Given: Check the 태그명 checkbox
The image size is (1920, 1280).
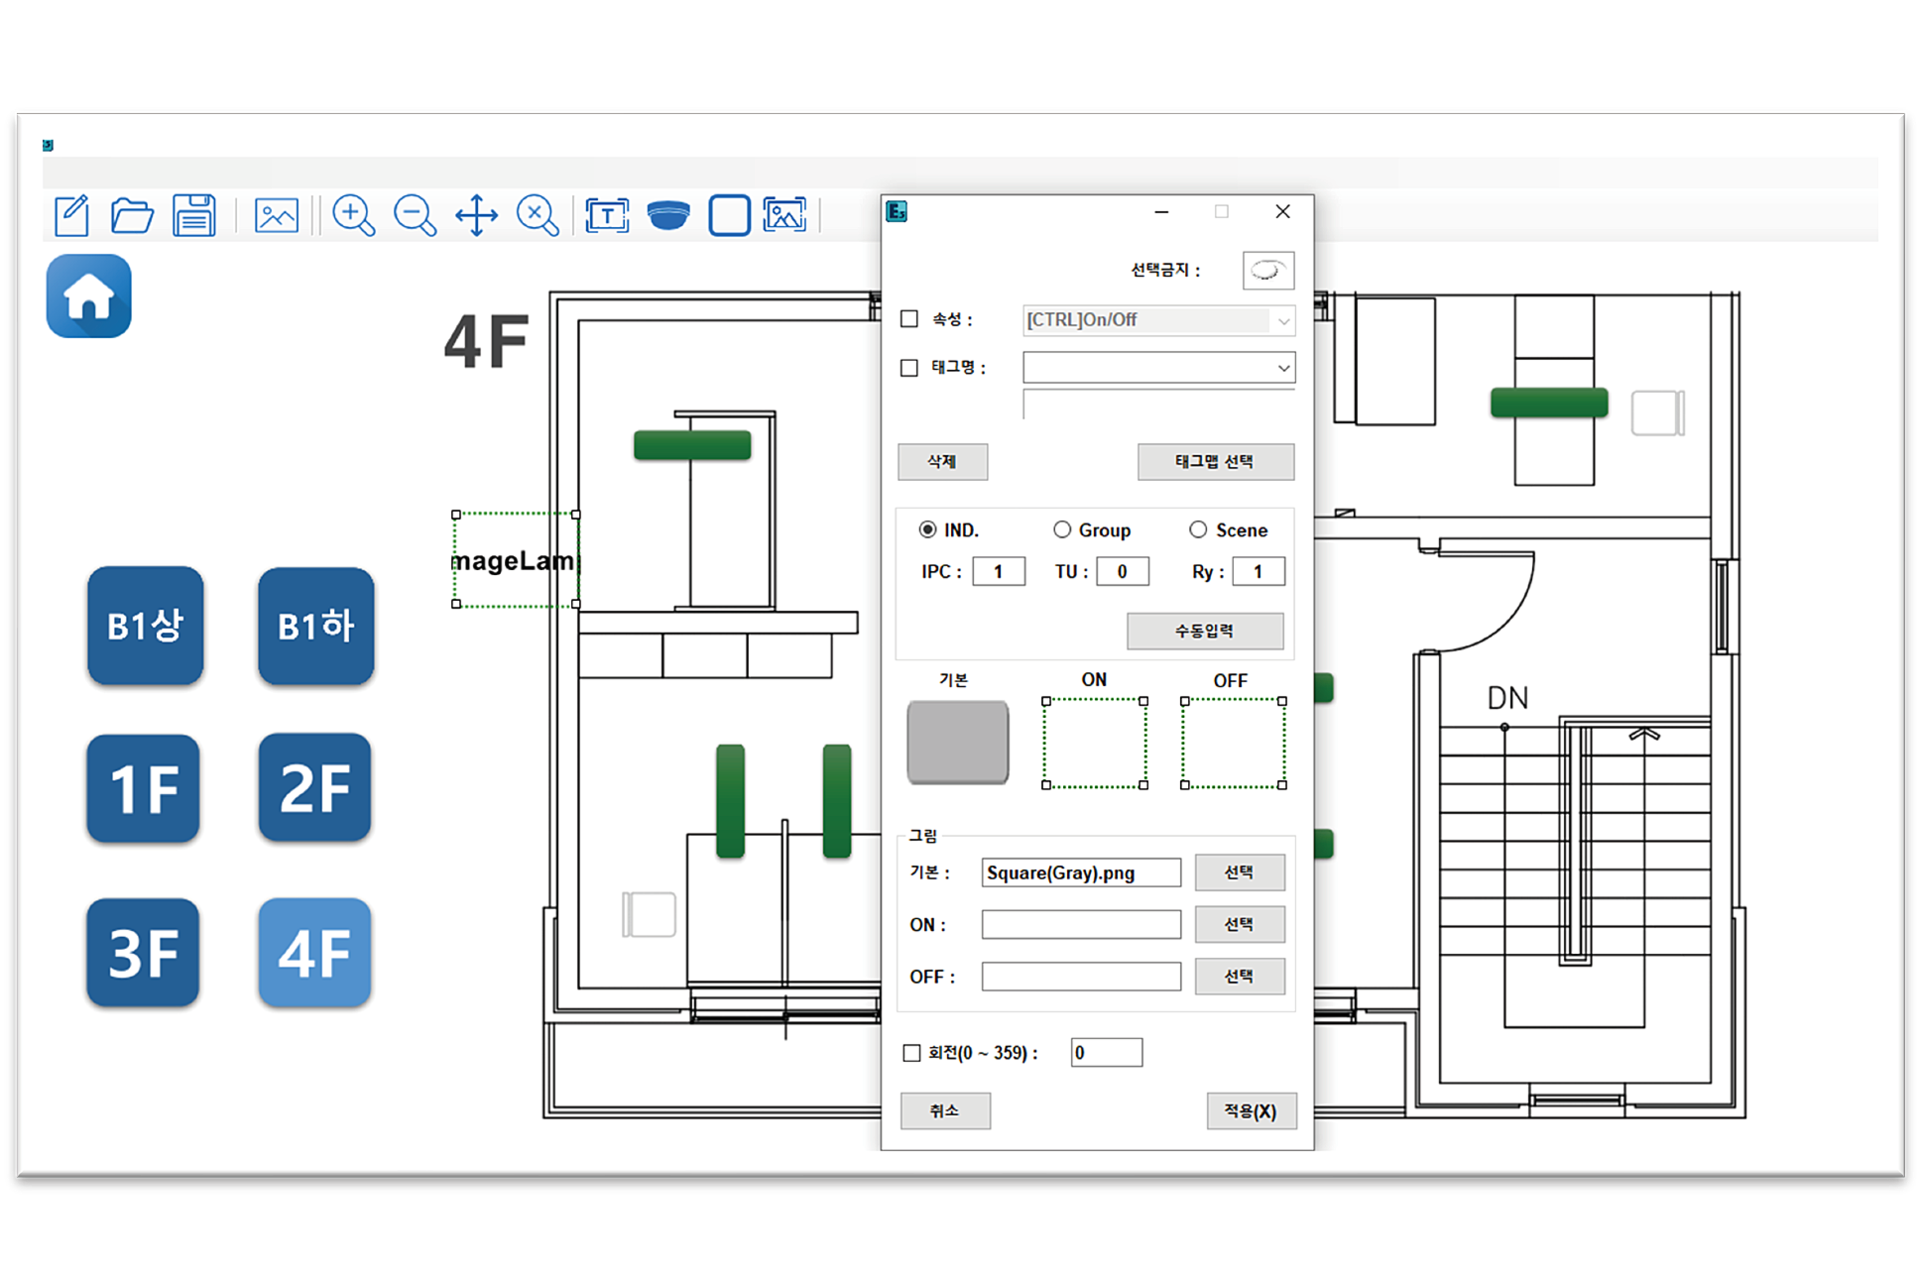Looking at the screenshot, I should tap(909, 368).
